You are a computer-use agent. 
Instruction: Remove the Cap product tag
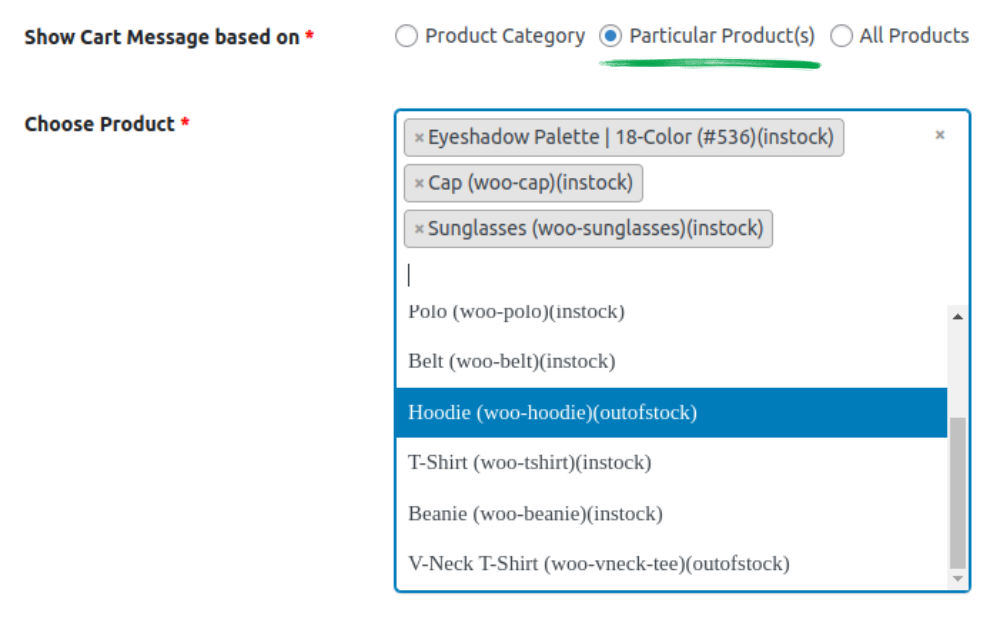(x=419, y=184)
